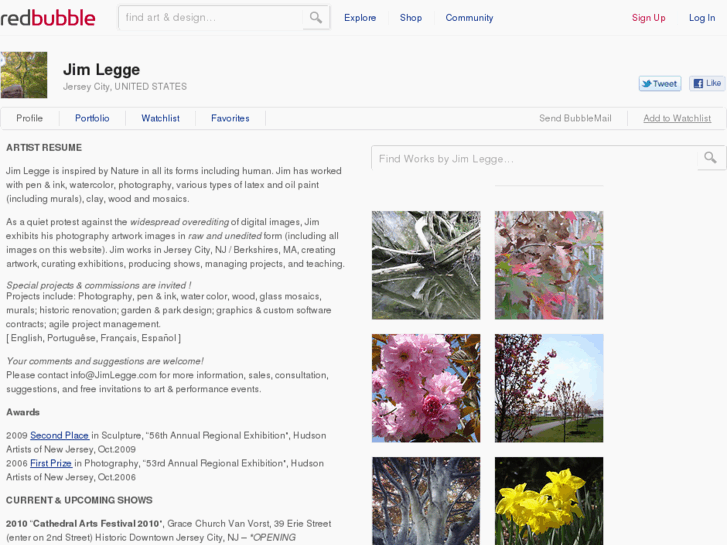Tweet this profile on Twitter
The height and width of the screenshot is (545, 727).
coord(660,83)
